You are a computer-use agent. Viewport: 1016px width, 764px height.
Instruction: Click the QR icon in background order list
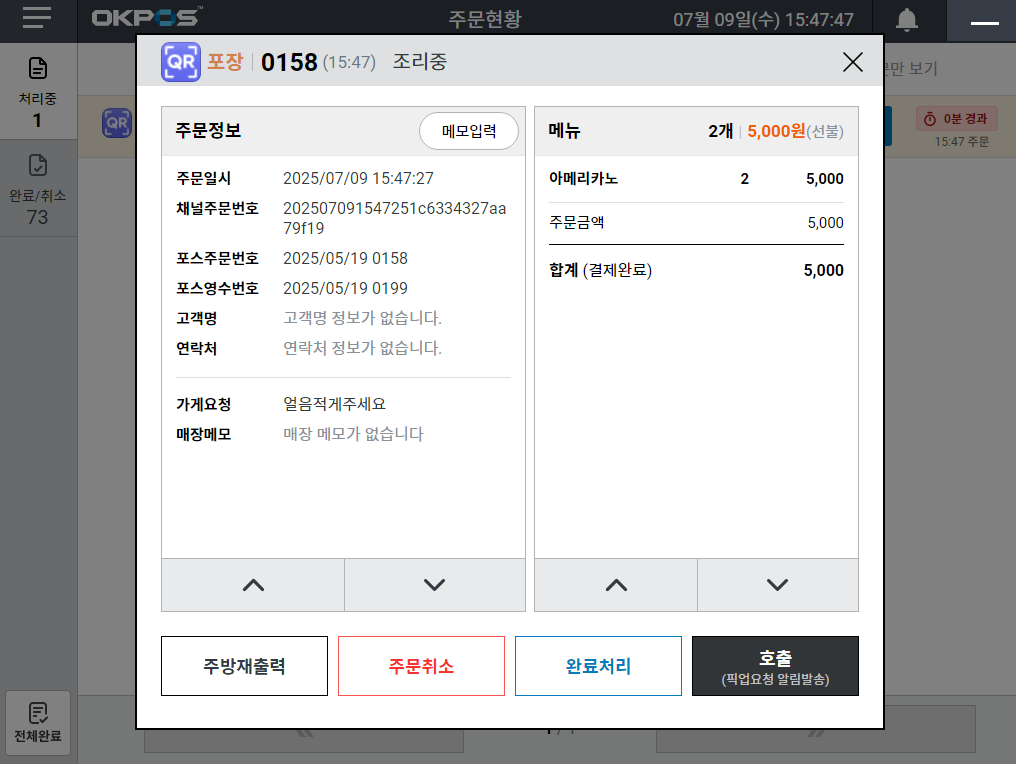coord(116,124)
